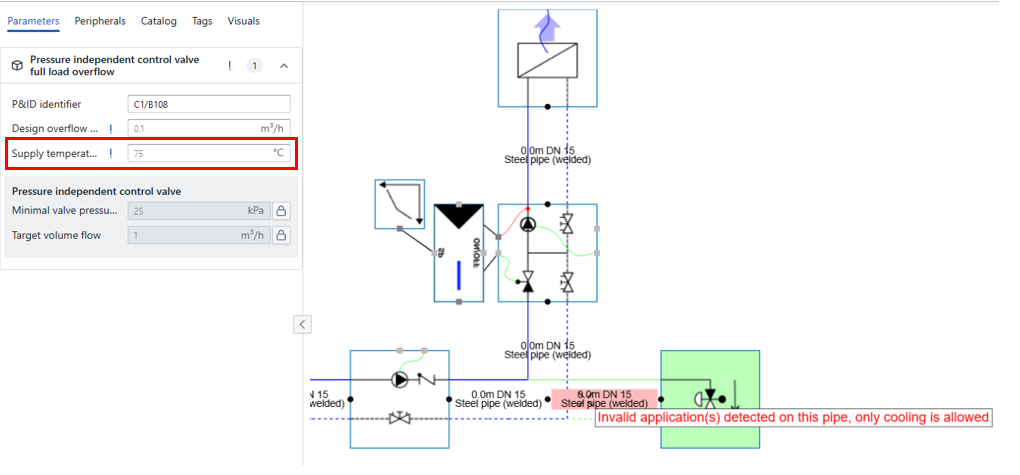Image resolution: width=1020 pixels, height=475 pixels.
Task: Select the pump with check valve block
Action: coord(399,398)
